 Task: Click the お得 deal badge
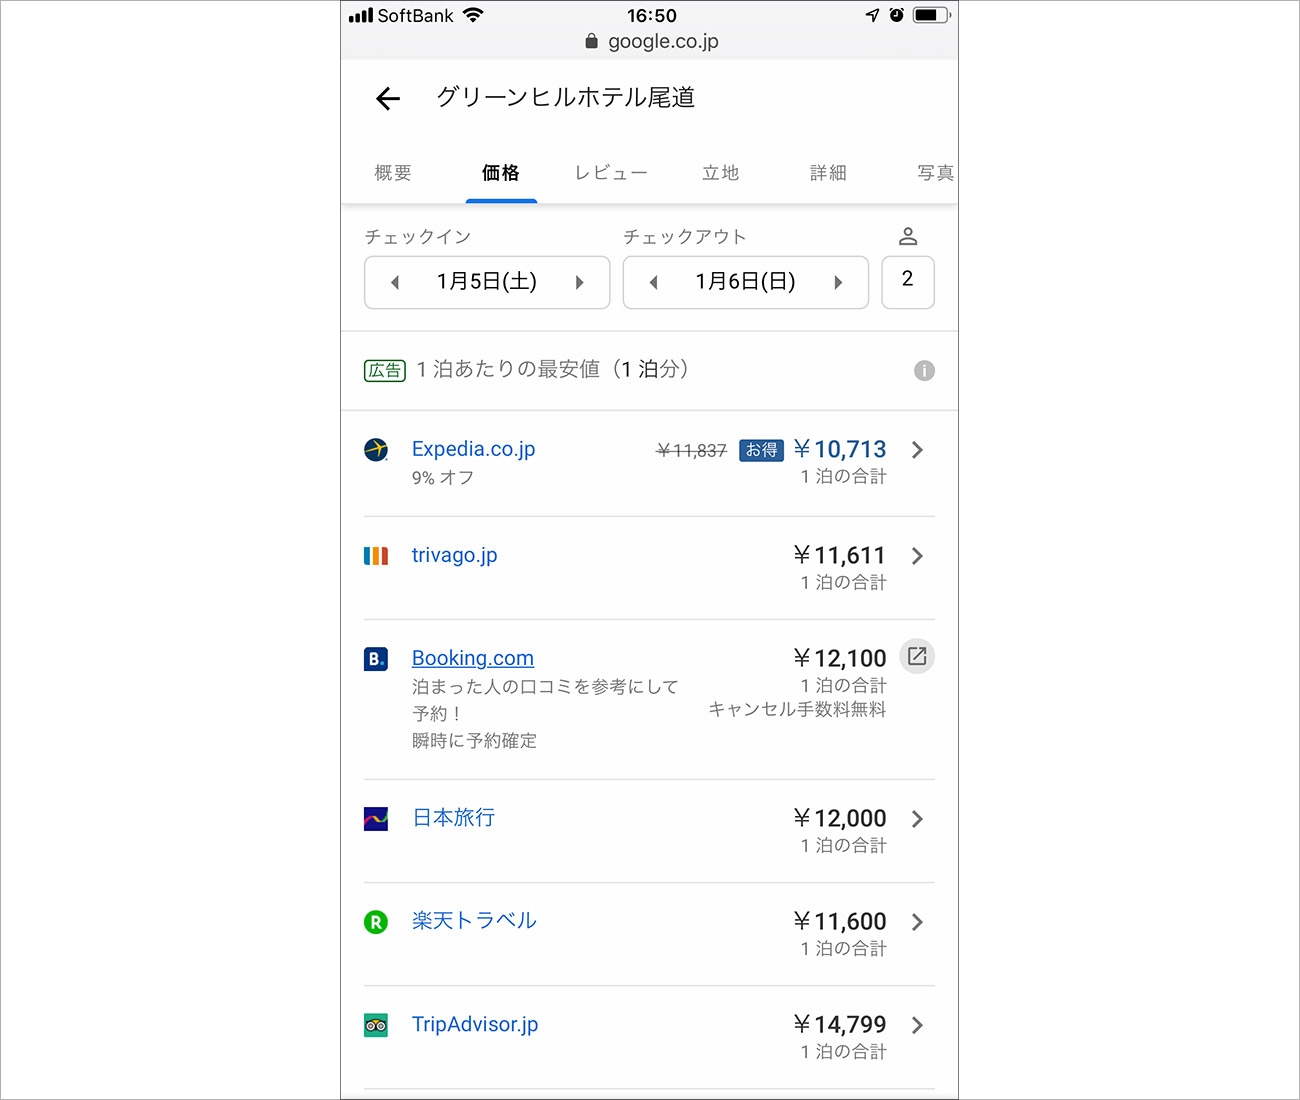click(762, 450)
